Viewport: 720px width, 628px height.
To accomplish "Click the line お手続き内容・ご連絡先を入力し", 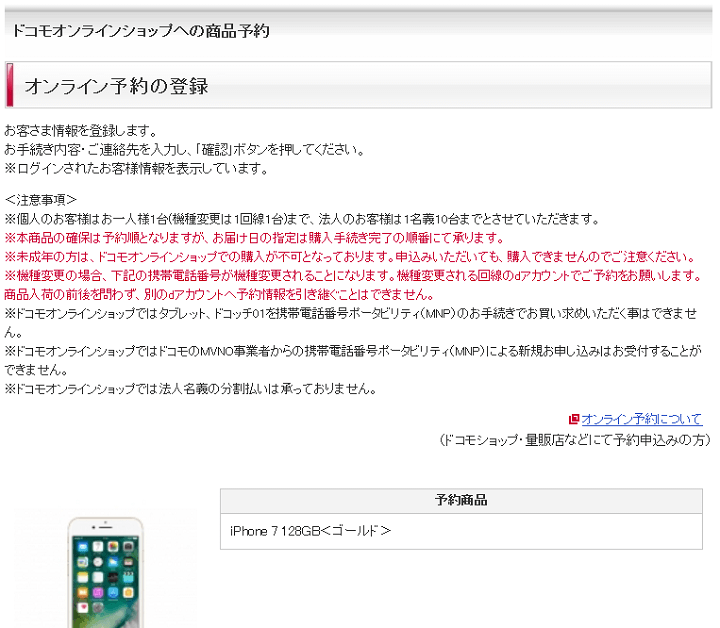I will tap(185, 150).
